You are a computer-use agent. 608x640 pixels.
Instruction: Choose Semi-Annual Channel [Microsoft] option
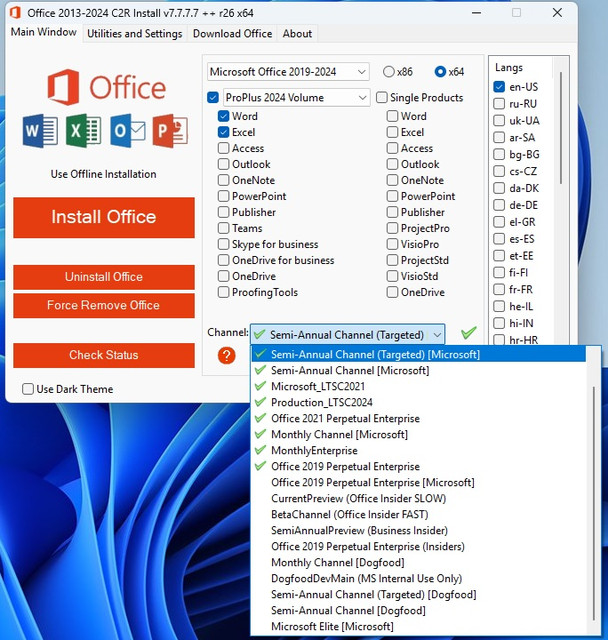coord(419,370)
